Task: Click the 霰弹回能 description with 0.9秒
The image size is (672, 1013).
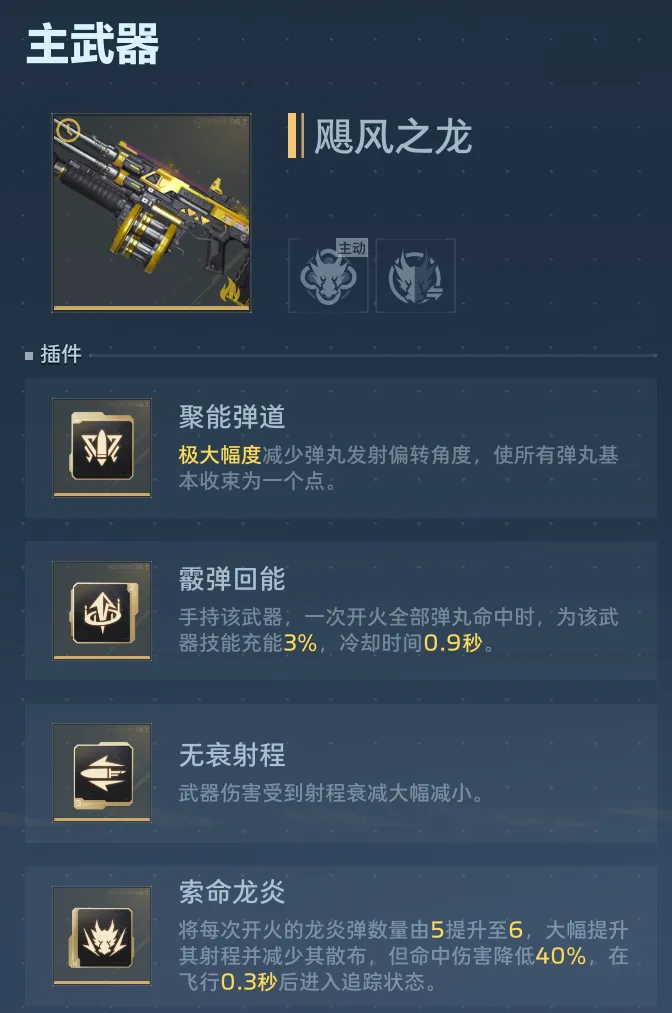Action: [x=399, y=630]
